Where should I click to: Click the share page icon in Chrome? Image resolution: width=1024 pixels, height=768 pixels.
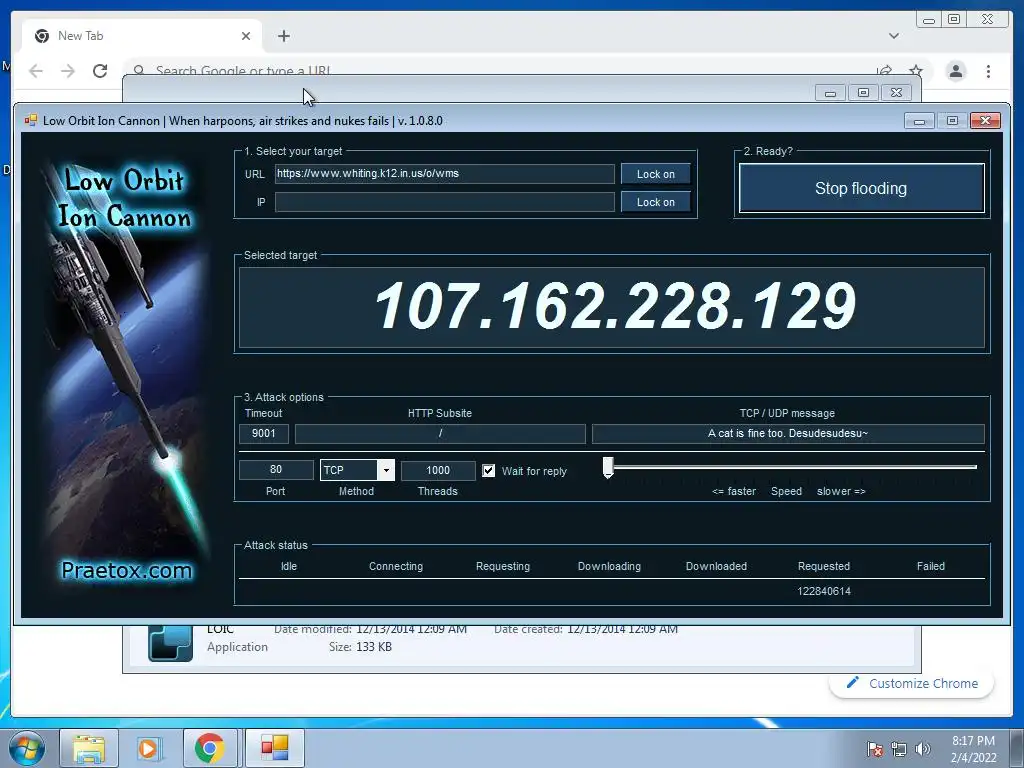[x=884, y=71]
